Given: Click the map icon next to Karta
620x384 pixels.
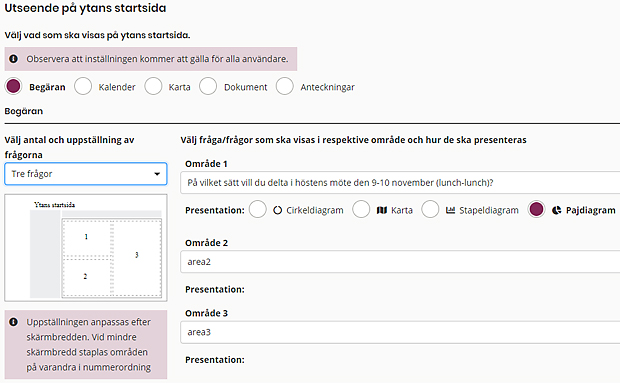Looking at the screenshot, I should 382,210.
